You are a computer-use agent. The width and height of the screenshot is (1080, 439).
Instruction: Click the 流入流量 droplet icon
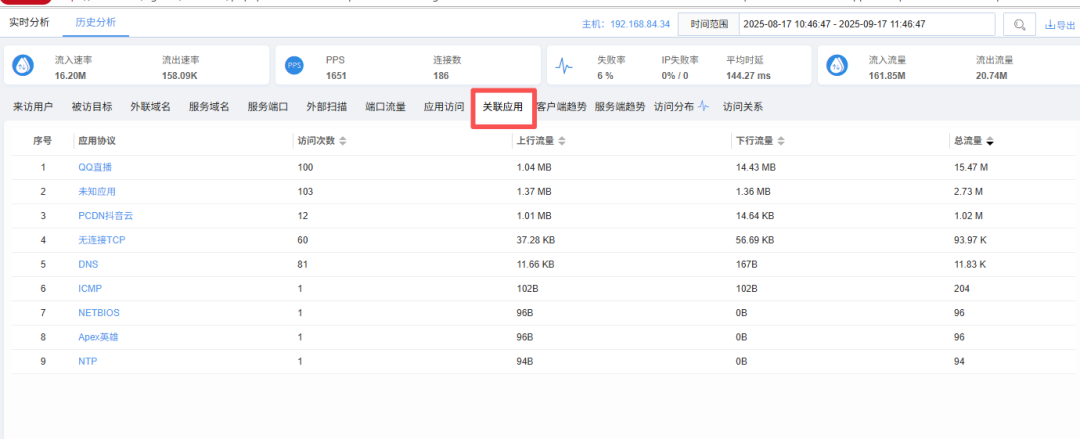(x=837, y=65)
